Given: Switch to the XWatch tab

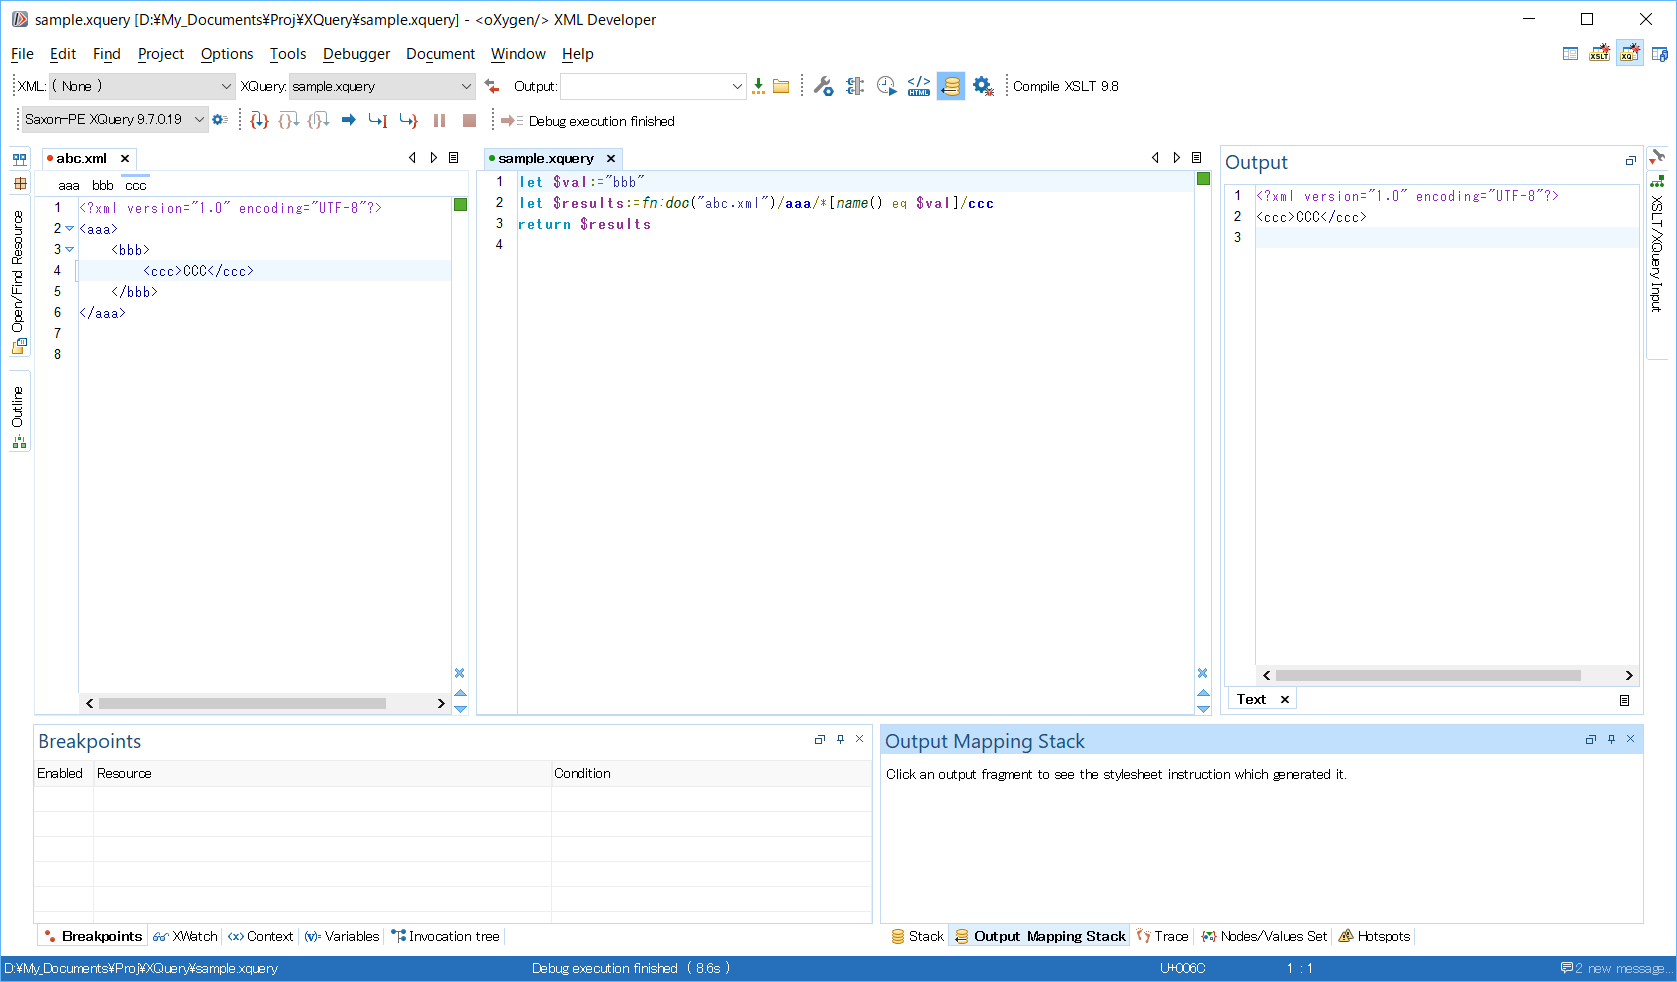Looking at the screenshot, I should [185, 937].
